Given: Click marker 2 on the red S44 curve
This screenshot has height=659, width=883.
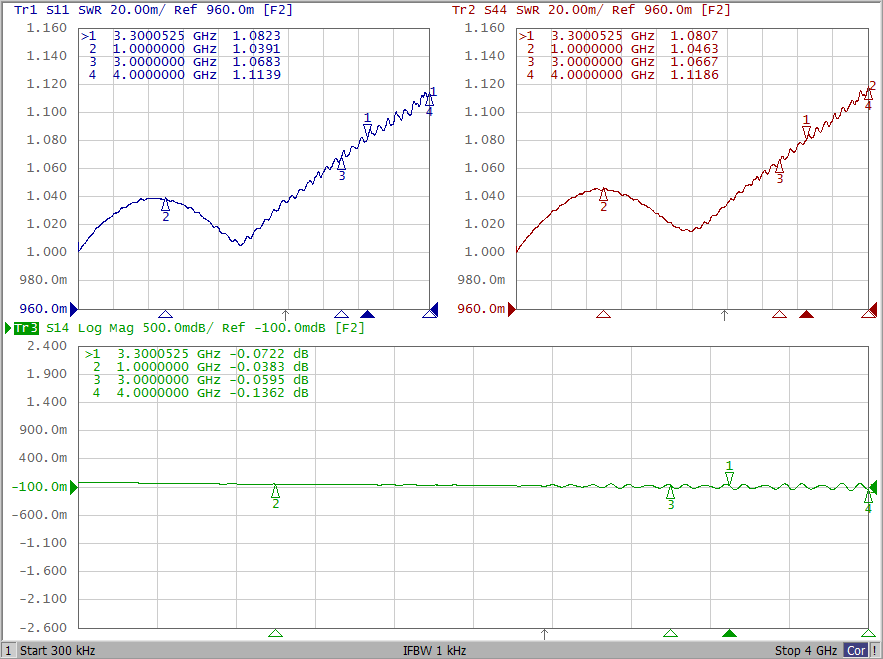Looking at the screenshot, I should pos(603,195).
